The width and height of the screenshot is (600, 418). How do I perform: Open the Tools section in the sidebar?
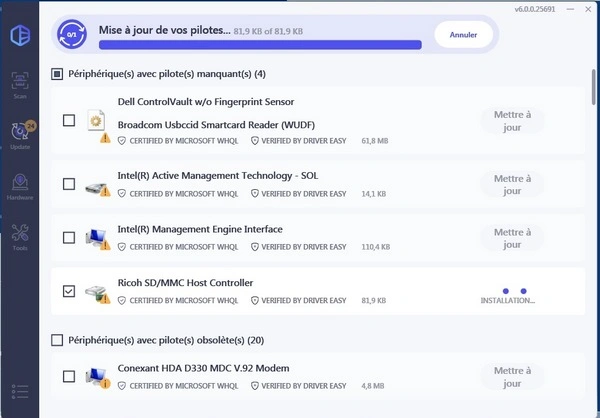coord(19,239)
